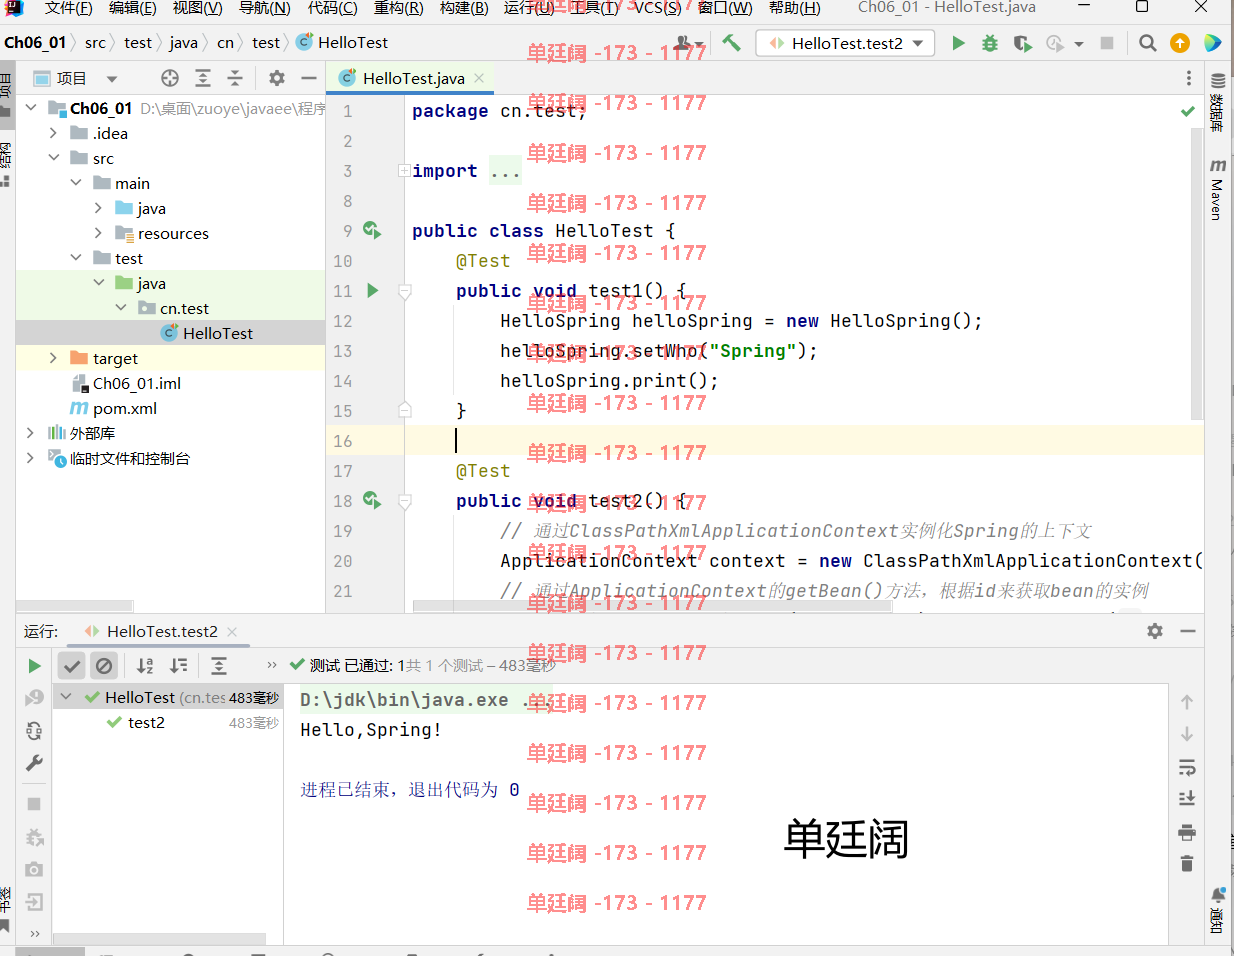Toggle scroll to end of console
This screenshot has height=956, width=1234.
click(1187, 798)
